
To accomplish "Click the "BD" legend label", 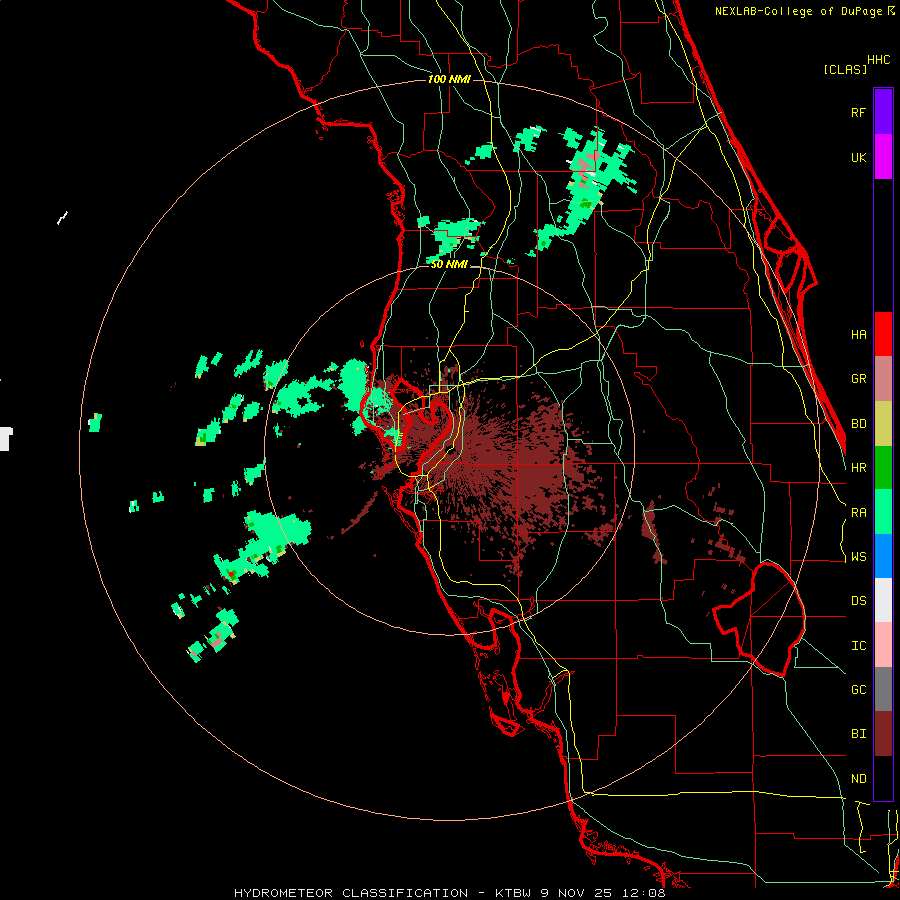I will pos(858,424).
